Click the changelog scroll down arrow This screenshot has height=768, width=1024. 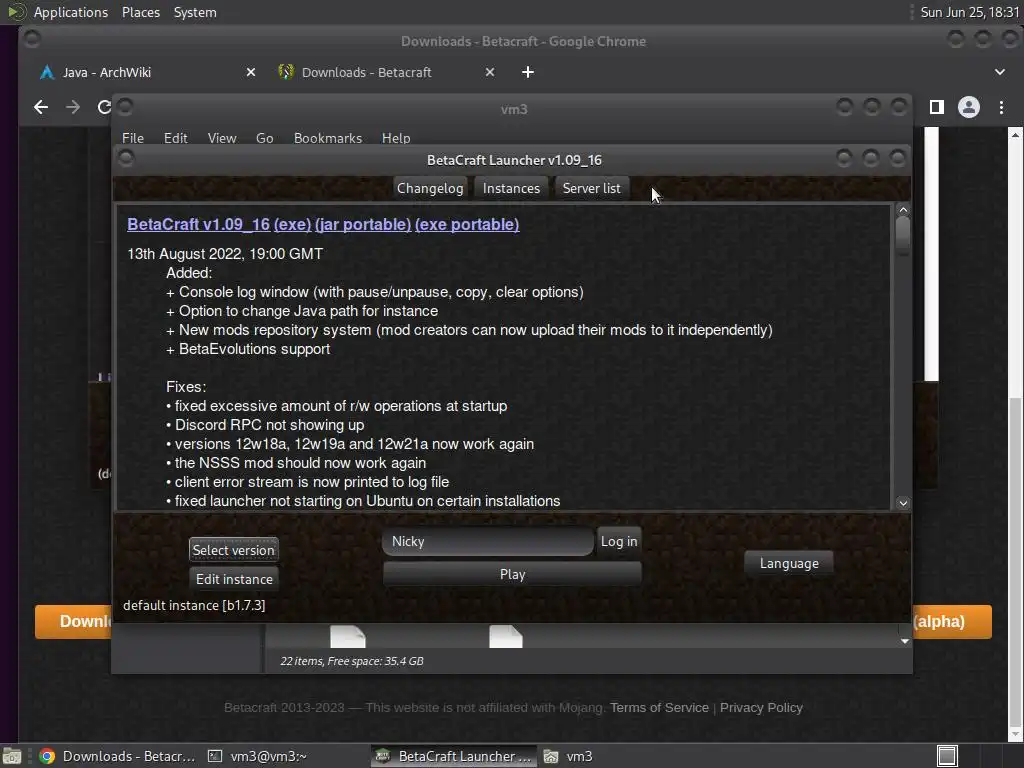903,503
